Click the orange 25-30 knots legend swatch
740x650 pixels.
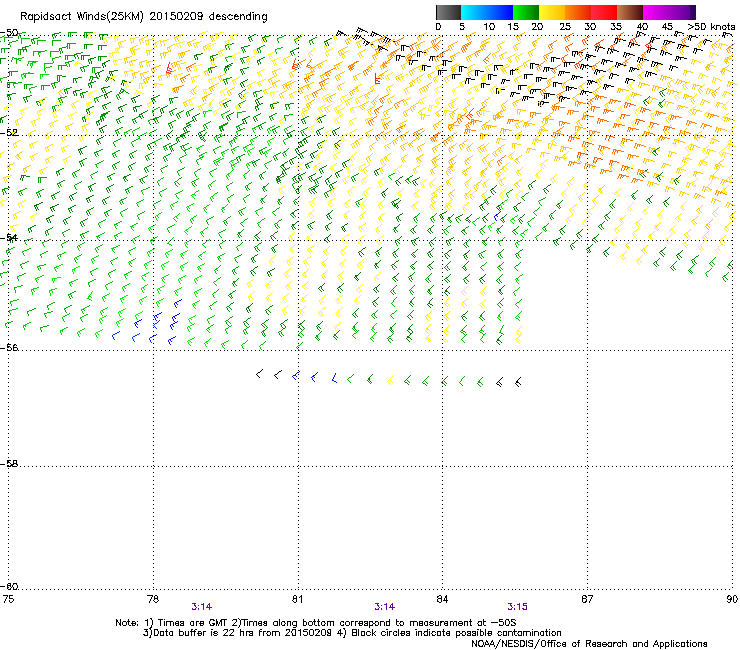coord(578,12)
